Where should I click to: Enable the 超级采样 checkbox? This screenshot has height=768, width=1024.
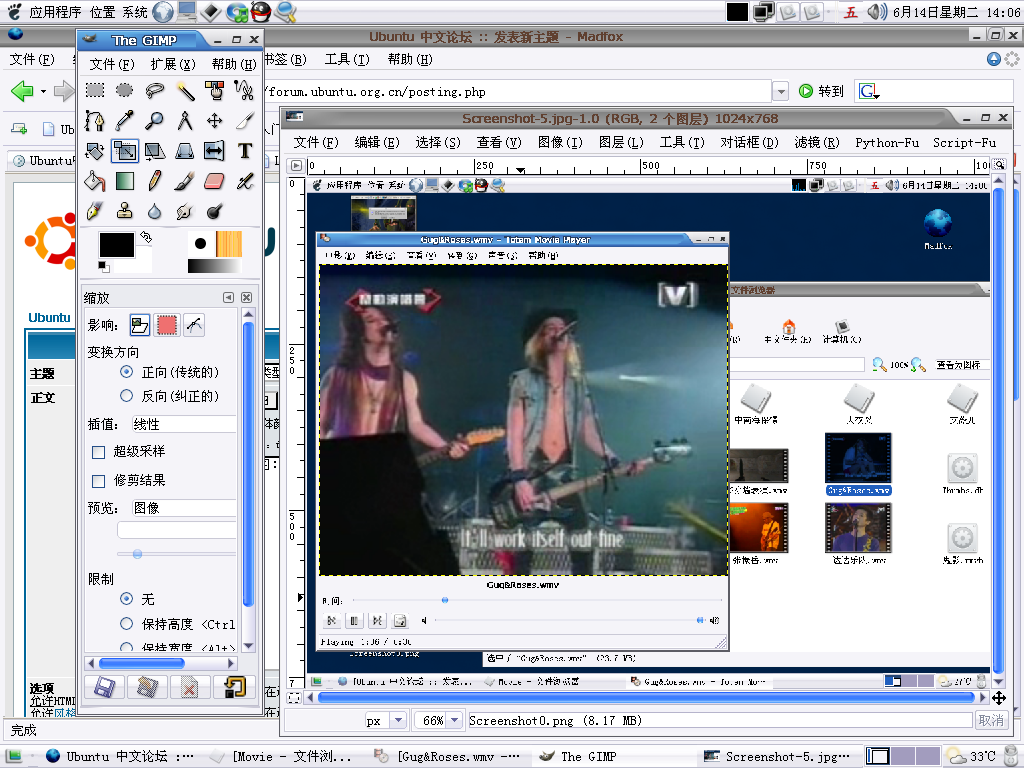click(x=99, y=452)
